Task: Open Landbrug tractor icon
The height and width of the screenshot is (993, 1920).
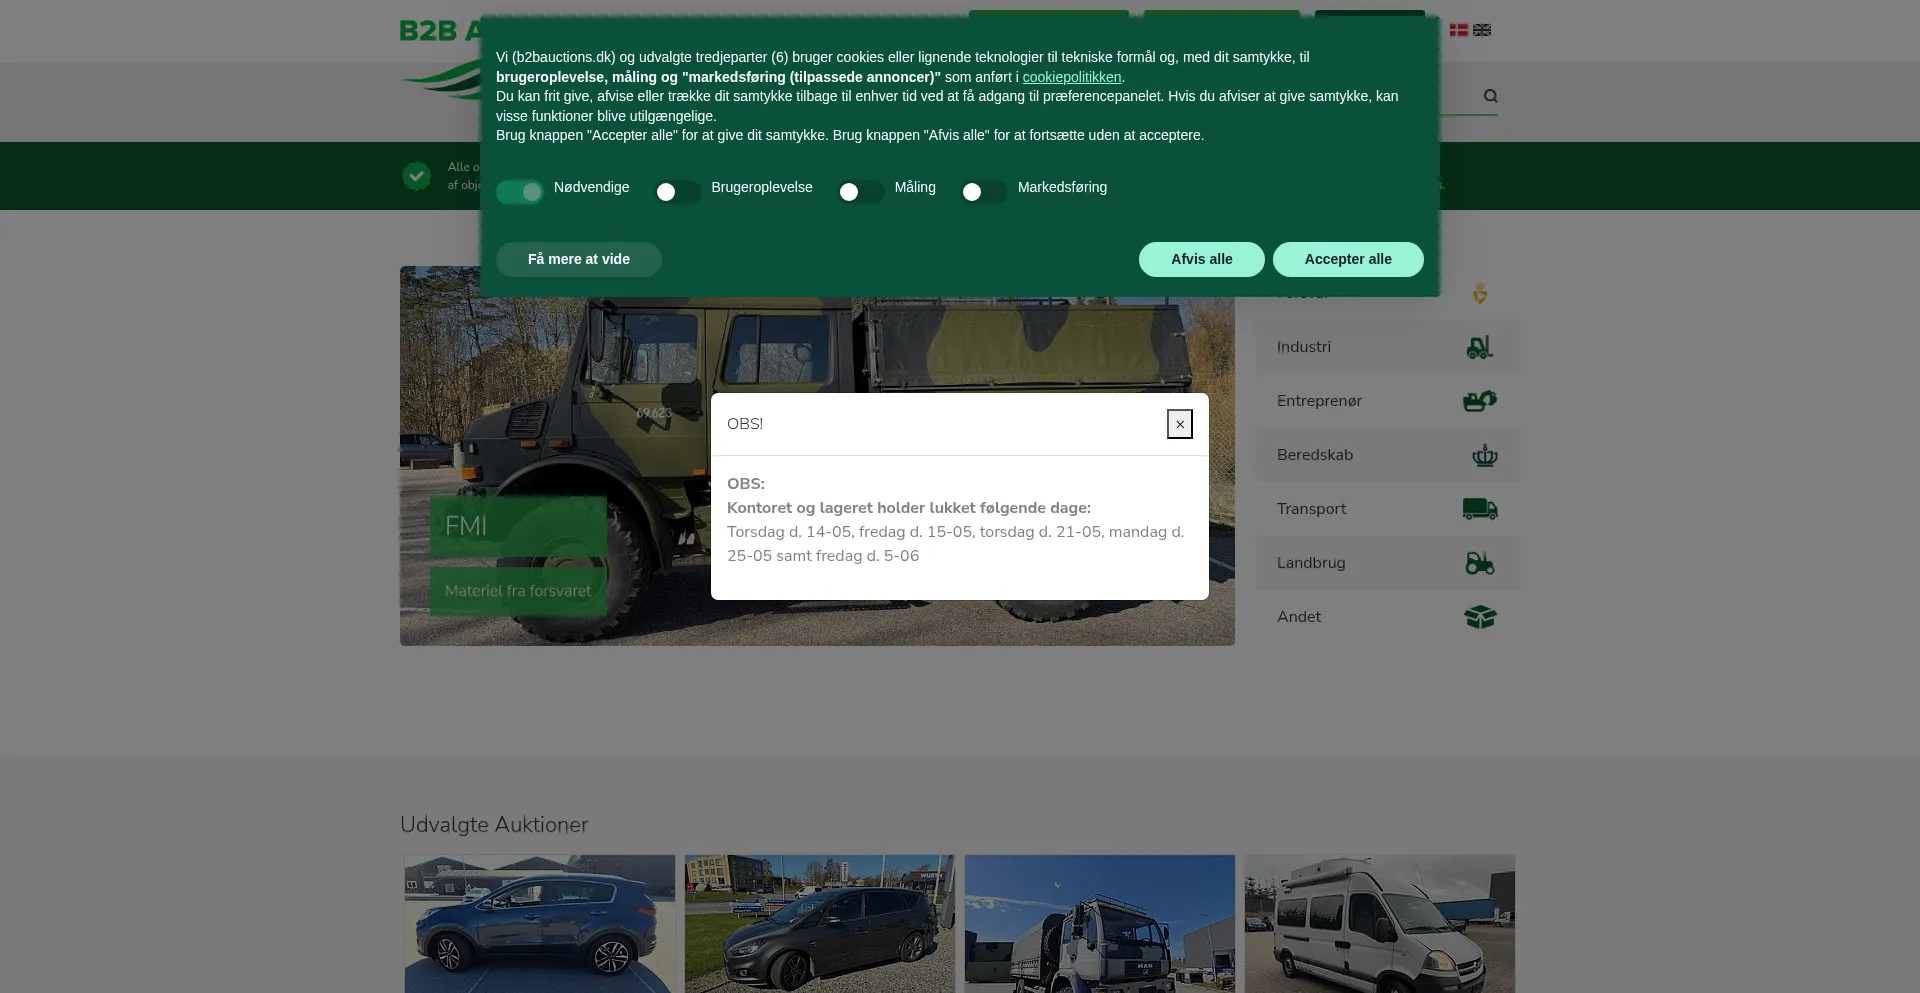Action: pyautogui.click(x=1480, y=563)
